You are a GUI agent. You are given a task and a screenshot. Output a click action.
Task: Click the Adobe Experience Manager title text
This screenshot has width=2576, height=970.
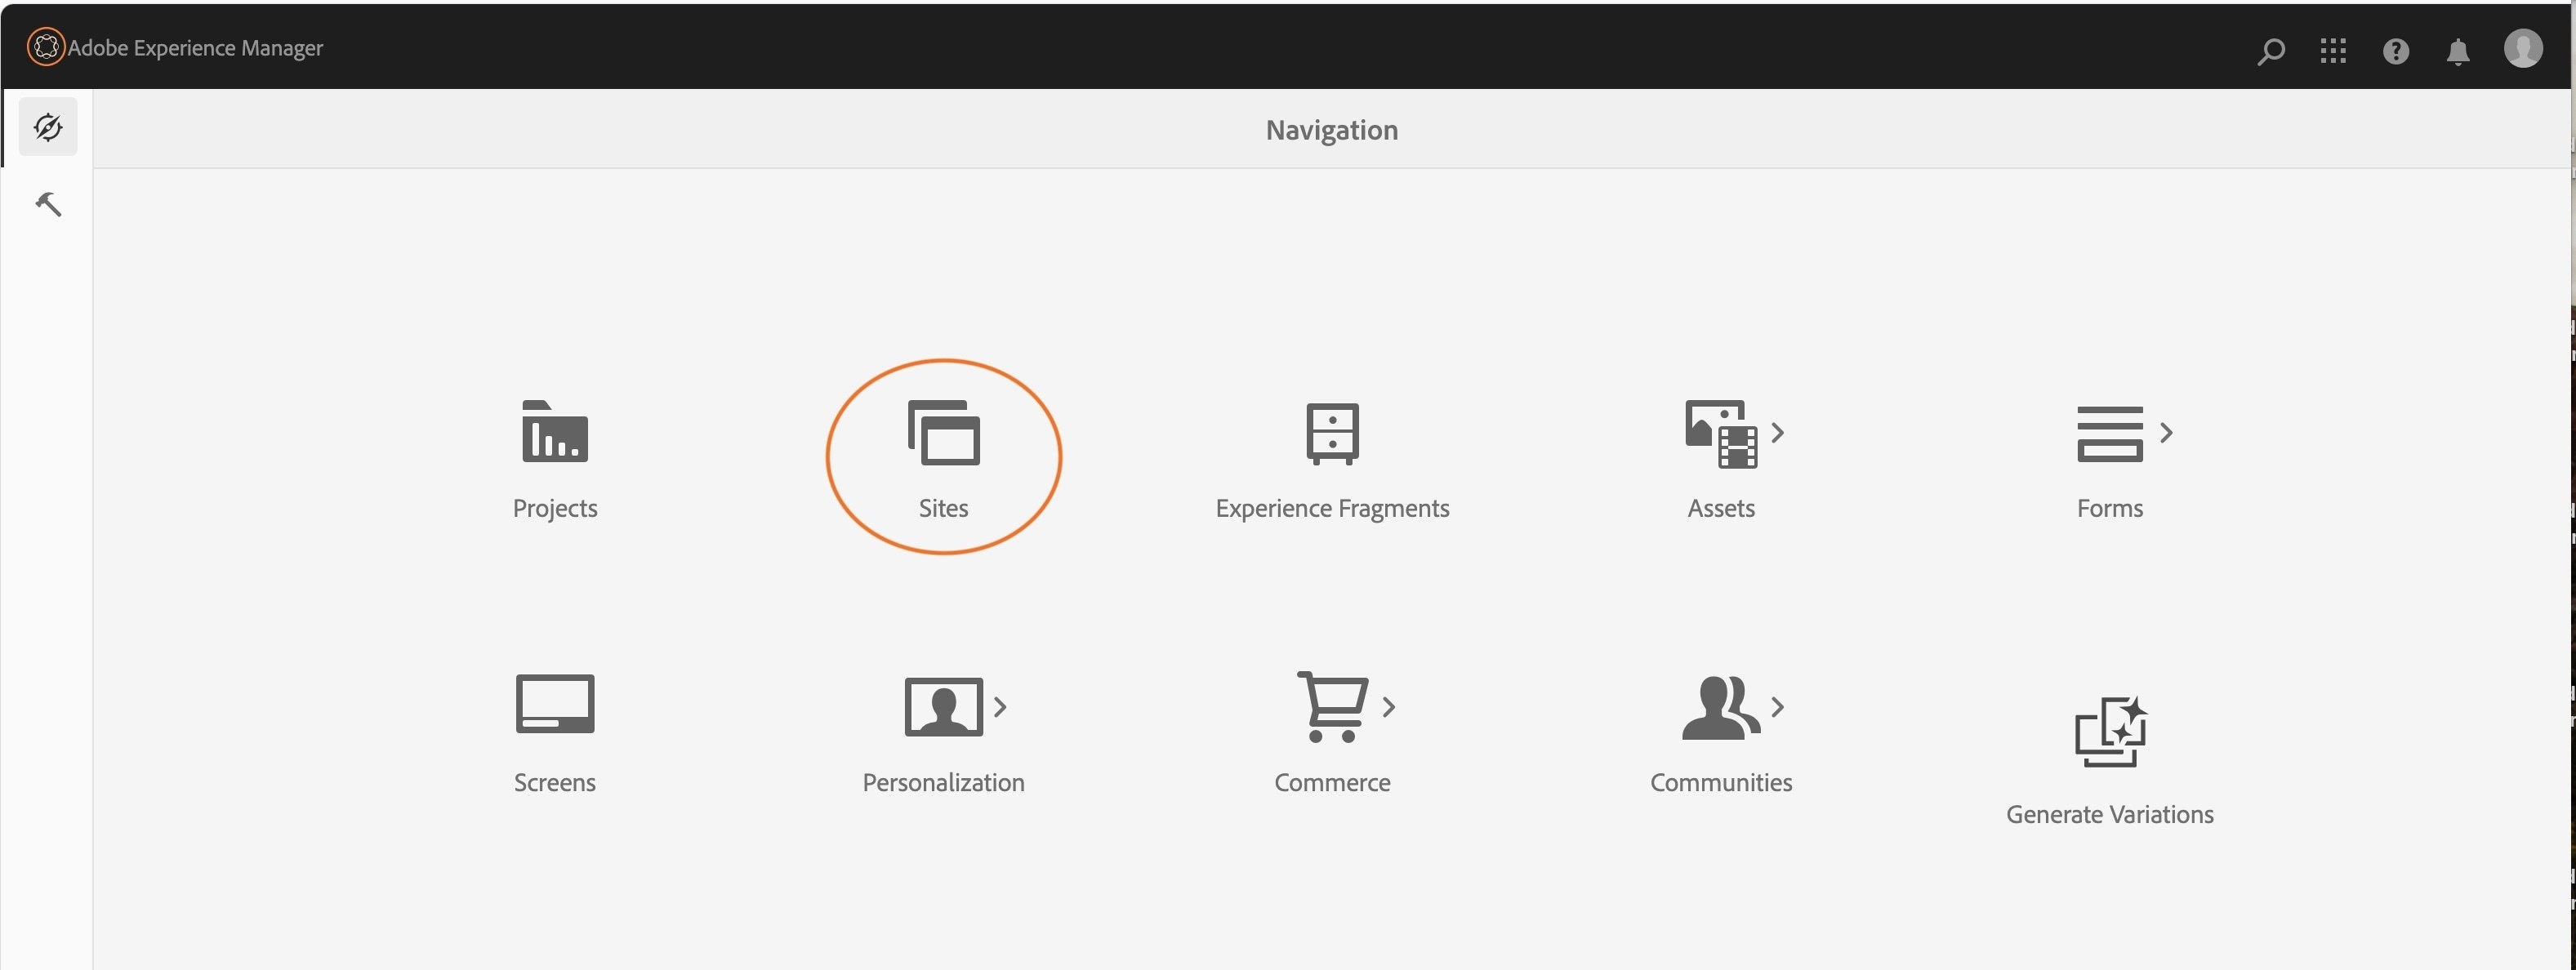point(195,48)
